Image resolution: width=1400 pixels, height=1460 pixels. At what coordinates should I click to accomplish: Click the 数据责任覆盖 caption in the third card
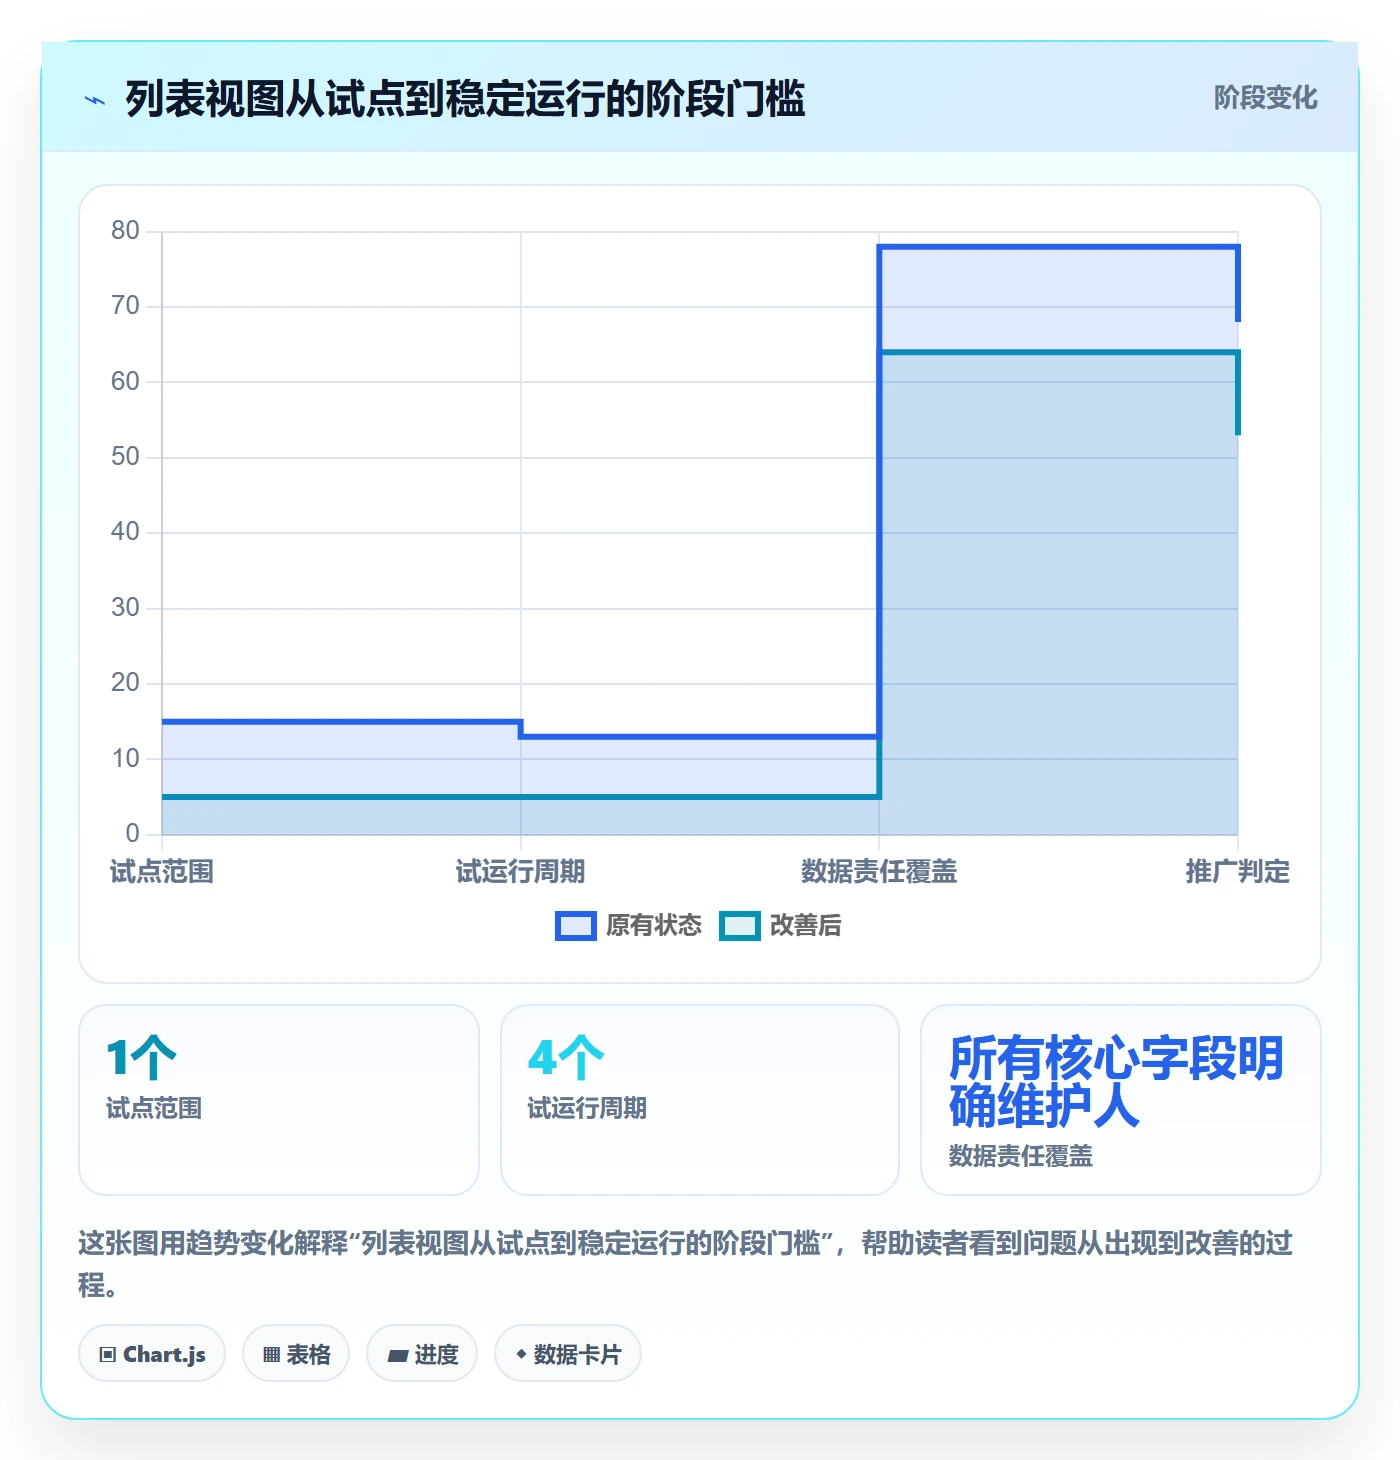pyautogui.click(x=1021, y=1156)
